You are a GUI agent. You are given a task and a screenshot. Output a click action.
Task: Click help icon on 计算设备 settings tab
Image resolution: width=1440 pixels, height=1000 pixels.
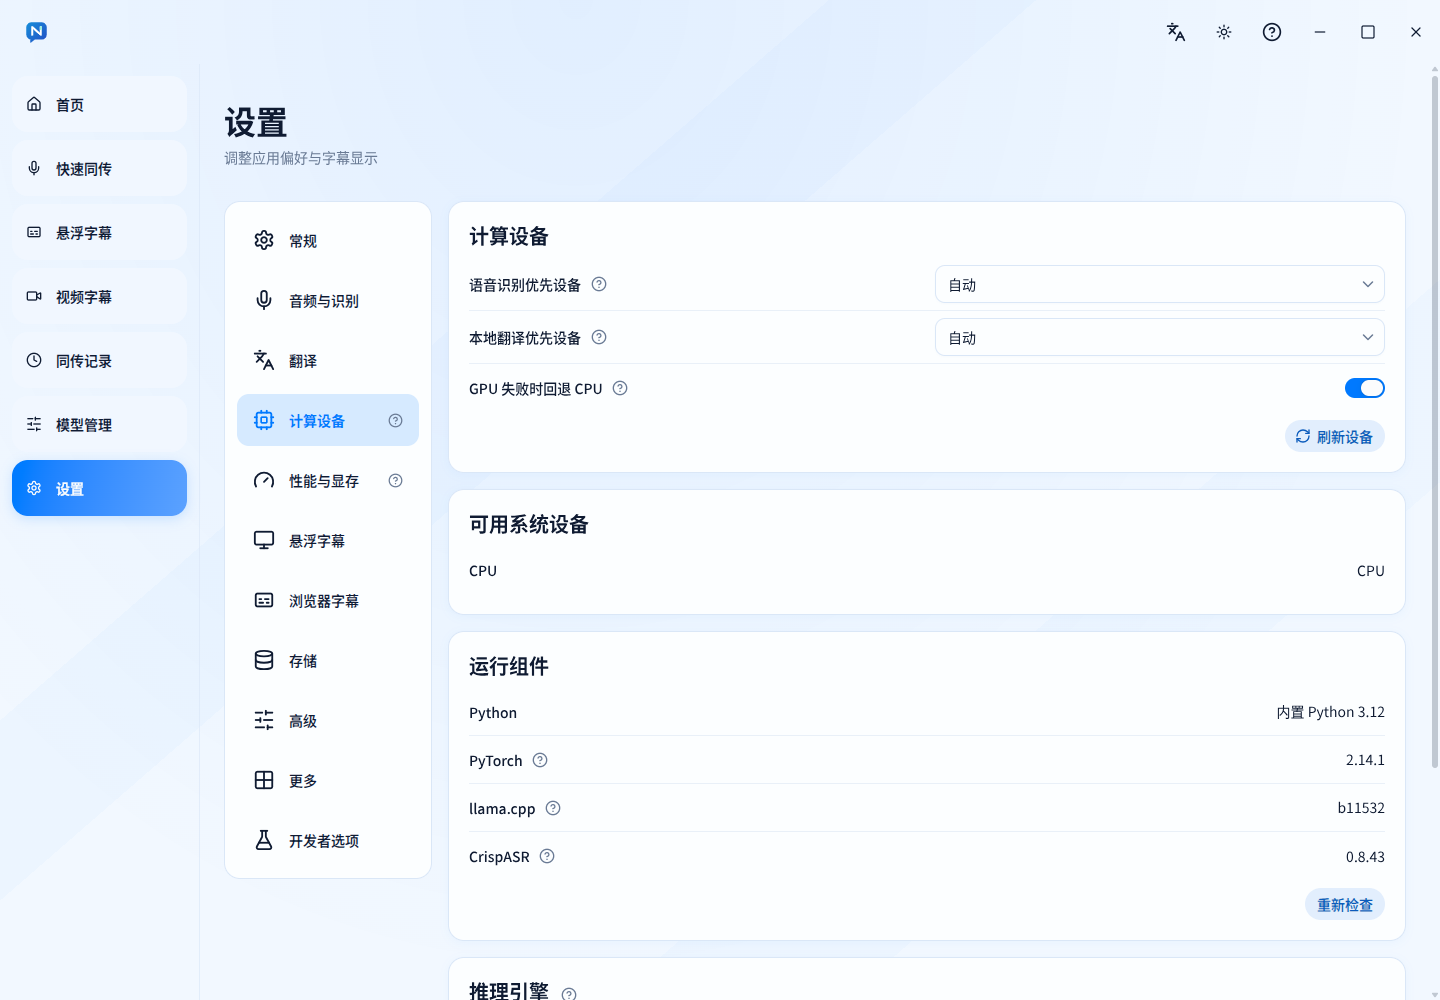[396, 421]
